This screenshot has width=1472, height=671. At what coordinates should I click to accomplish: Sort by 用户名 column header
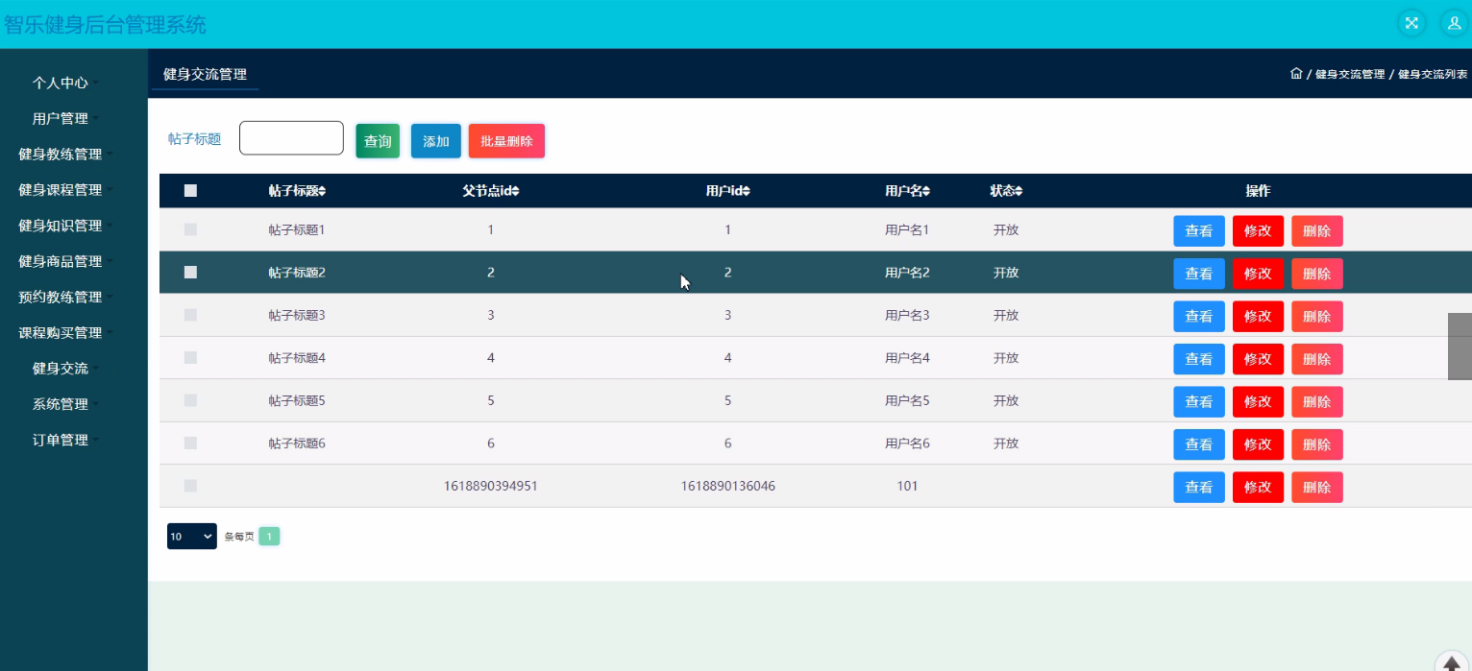coord(907,191)
